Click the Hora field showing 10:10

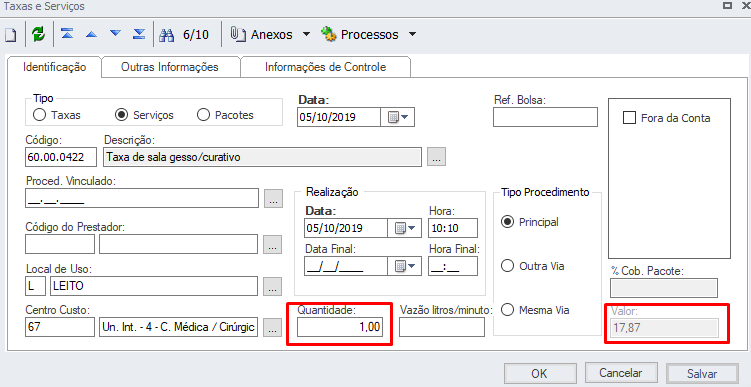pyautogui.click(x=453, y=228)
